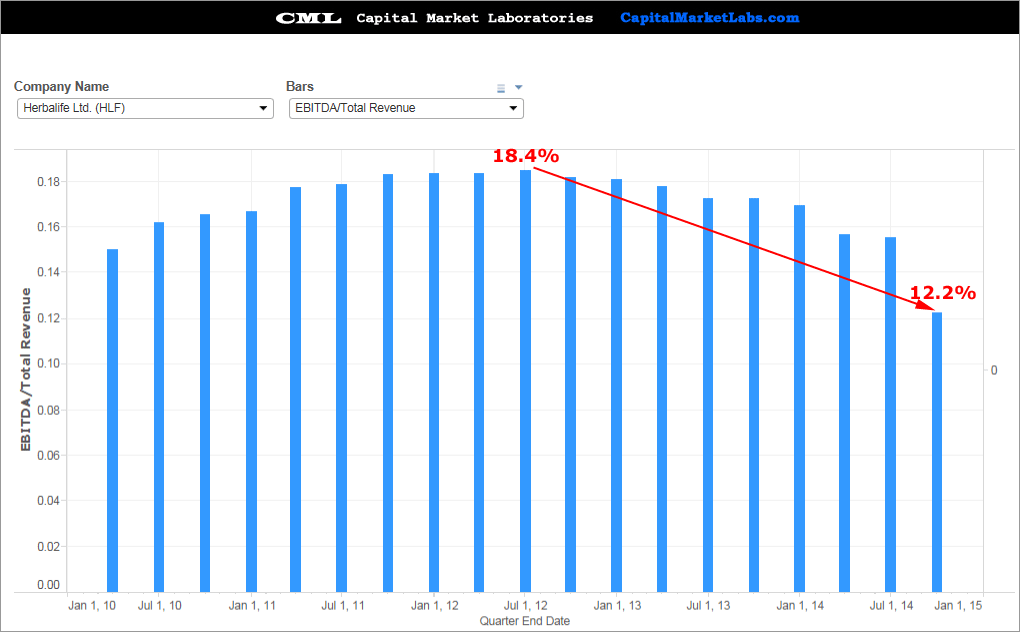
Task: Click the small blue triangle filter menu arrow
Action: pyautogui.click(x=518, y=87)
